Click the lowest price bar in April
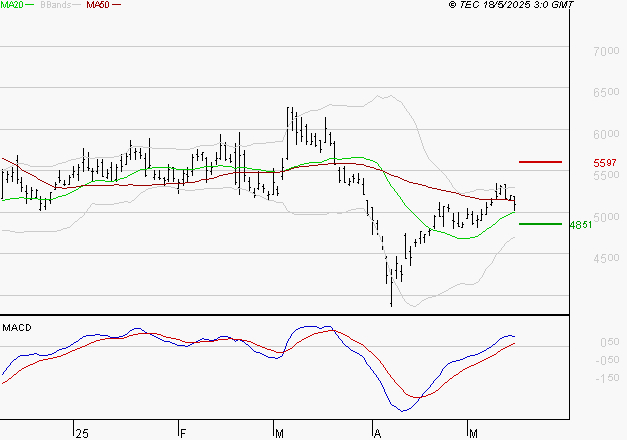The width and height of the screenshot is (627, 440). [x=390, y=295]
